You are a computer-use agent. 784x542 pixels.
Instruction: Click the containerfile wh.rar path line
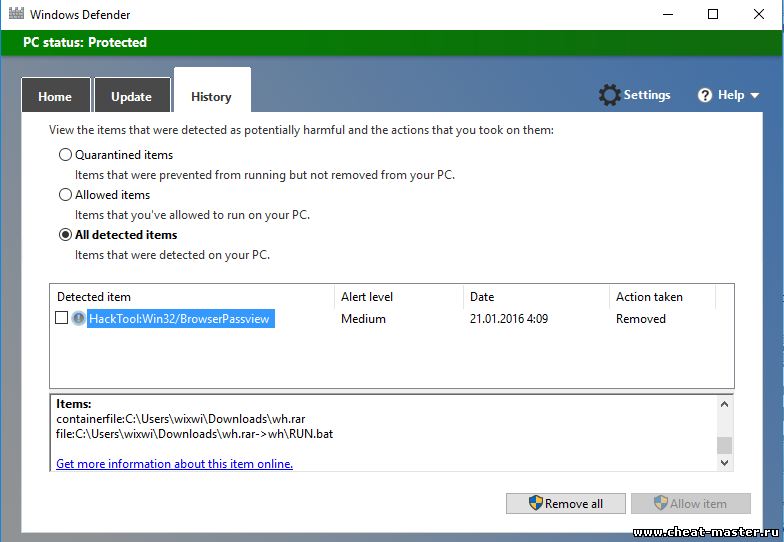point(180,418)
